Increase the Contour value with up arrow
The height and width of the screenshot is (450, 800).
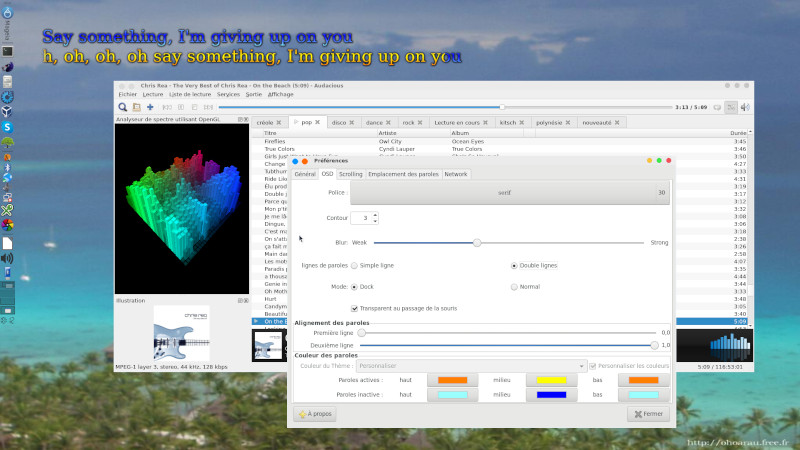[375, 214]
